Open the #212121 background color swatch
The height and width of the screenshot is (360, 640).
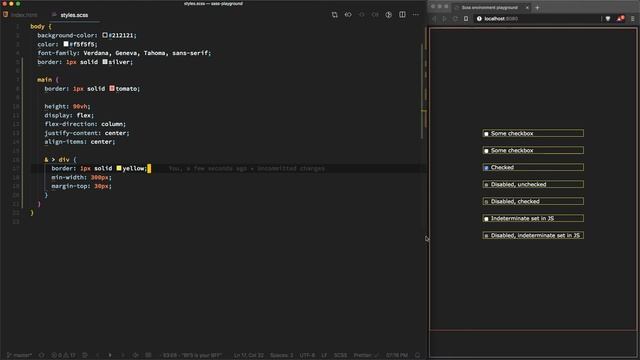[x=105, y=35]
